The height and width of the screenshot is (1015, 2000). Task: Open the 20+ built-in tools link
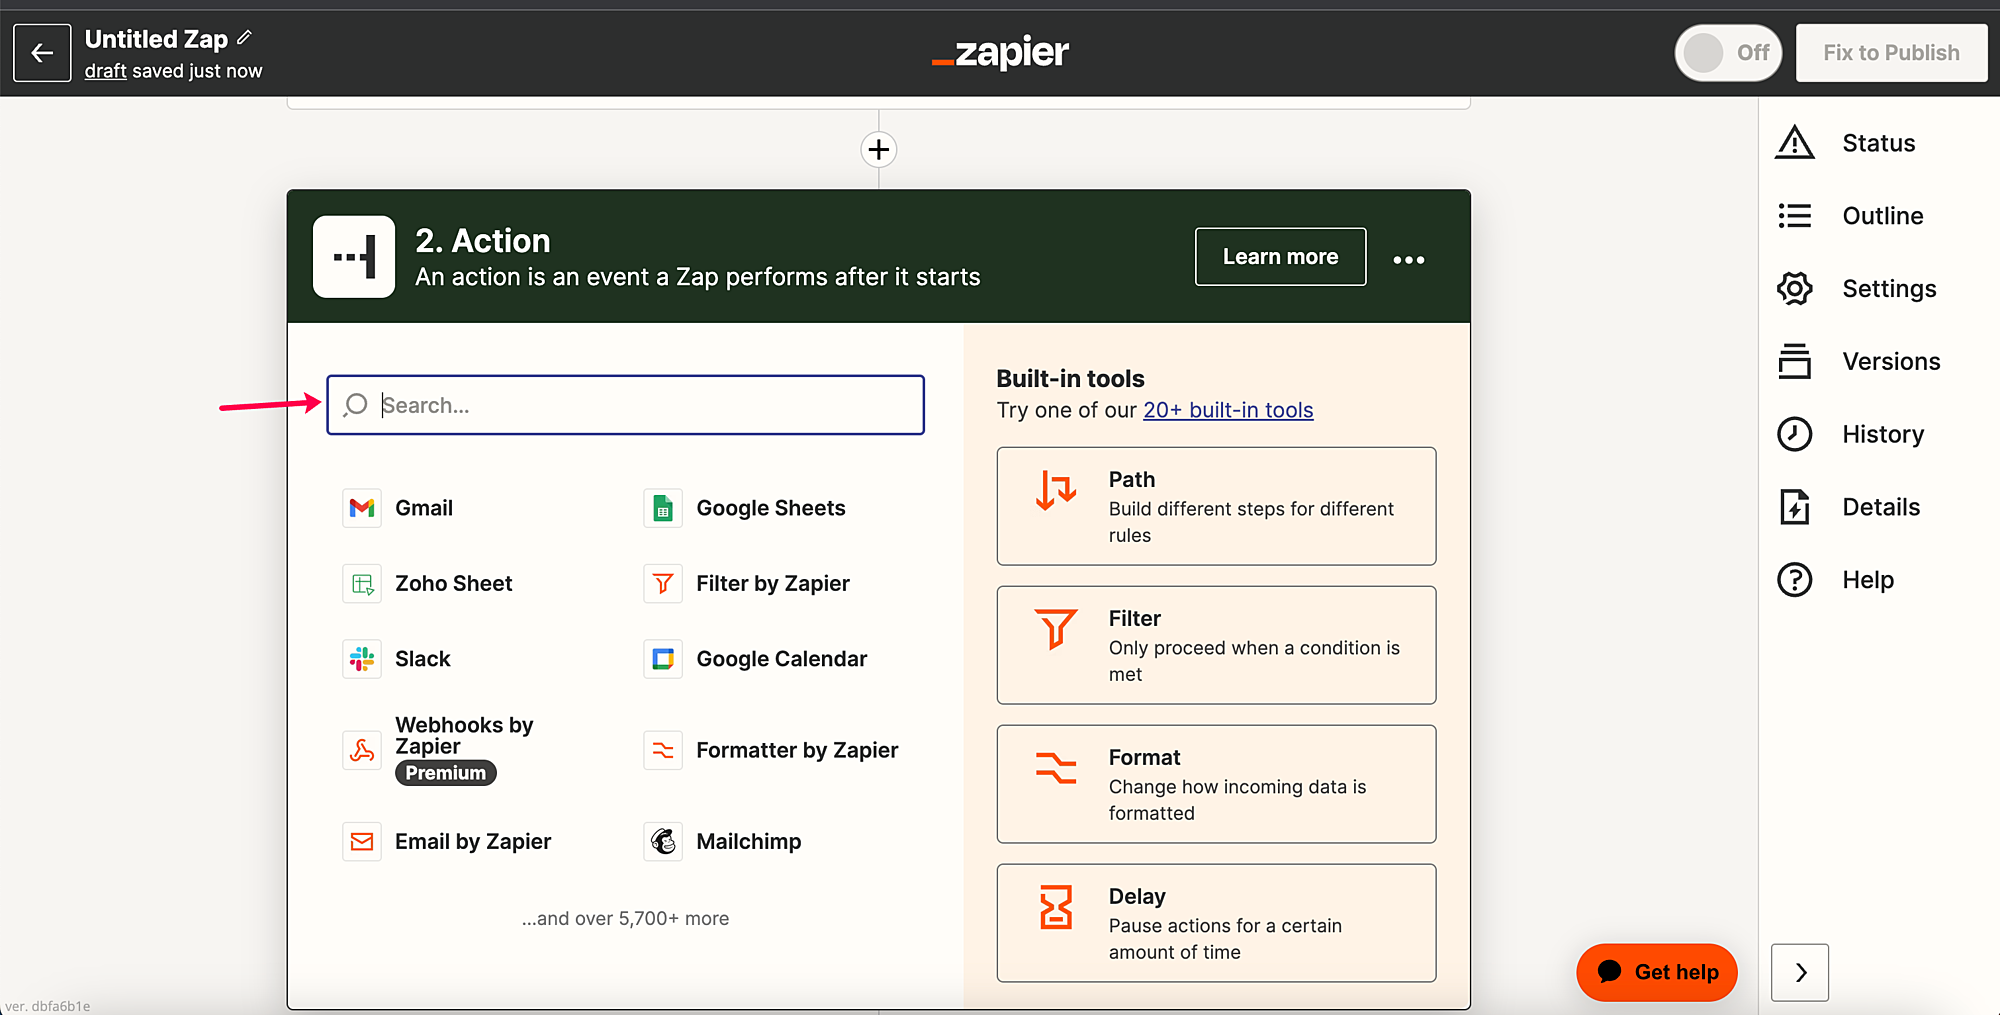point(1228,410)
